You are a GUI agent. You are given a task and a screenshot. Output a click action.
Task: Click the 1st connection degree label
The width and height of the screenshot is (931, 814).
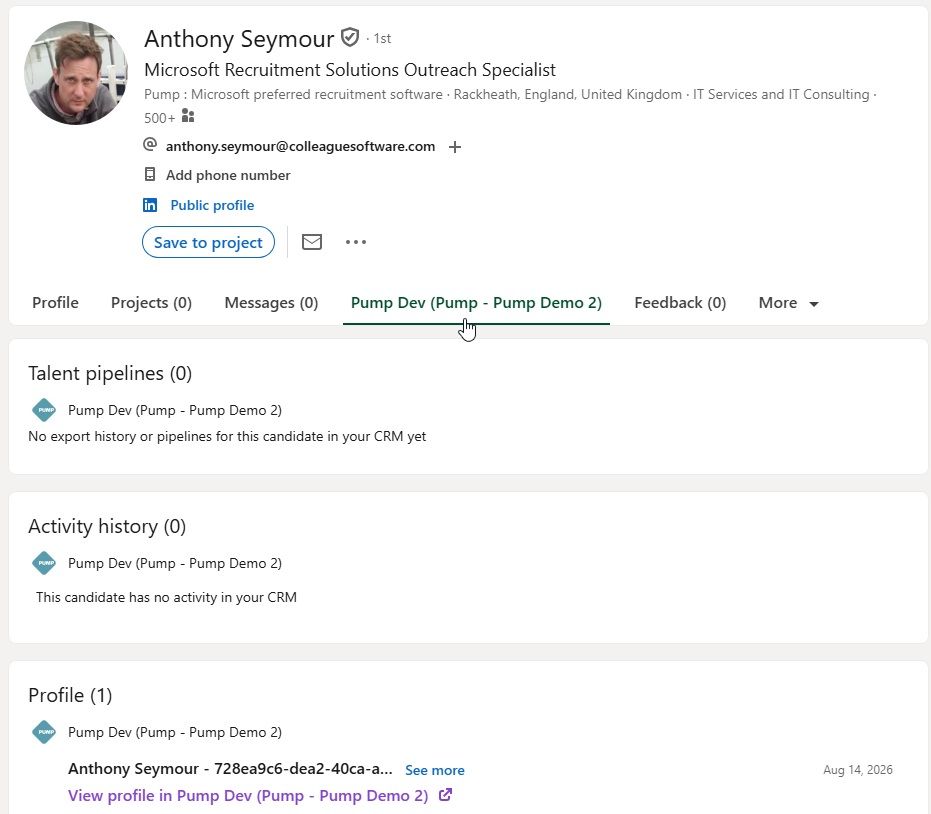click(382, 39)
